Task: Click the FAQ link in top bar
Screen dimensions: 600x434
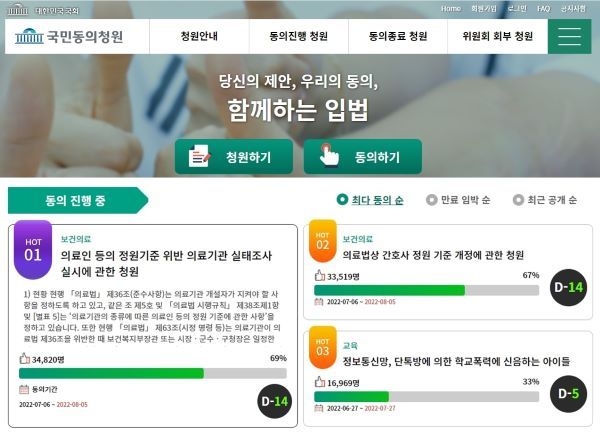Action: [543, 9]
